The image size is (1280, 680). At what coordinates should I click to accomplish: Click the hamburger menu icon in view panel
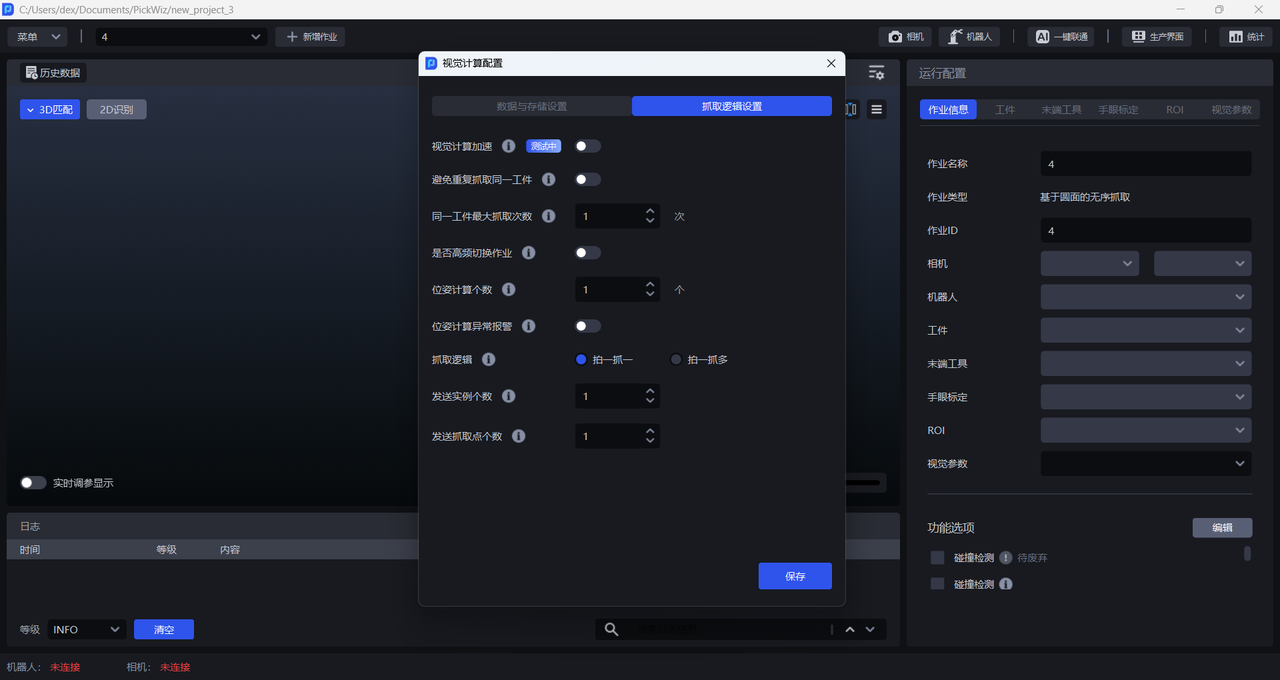(x=877, y=110)
